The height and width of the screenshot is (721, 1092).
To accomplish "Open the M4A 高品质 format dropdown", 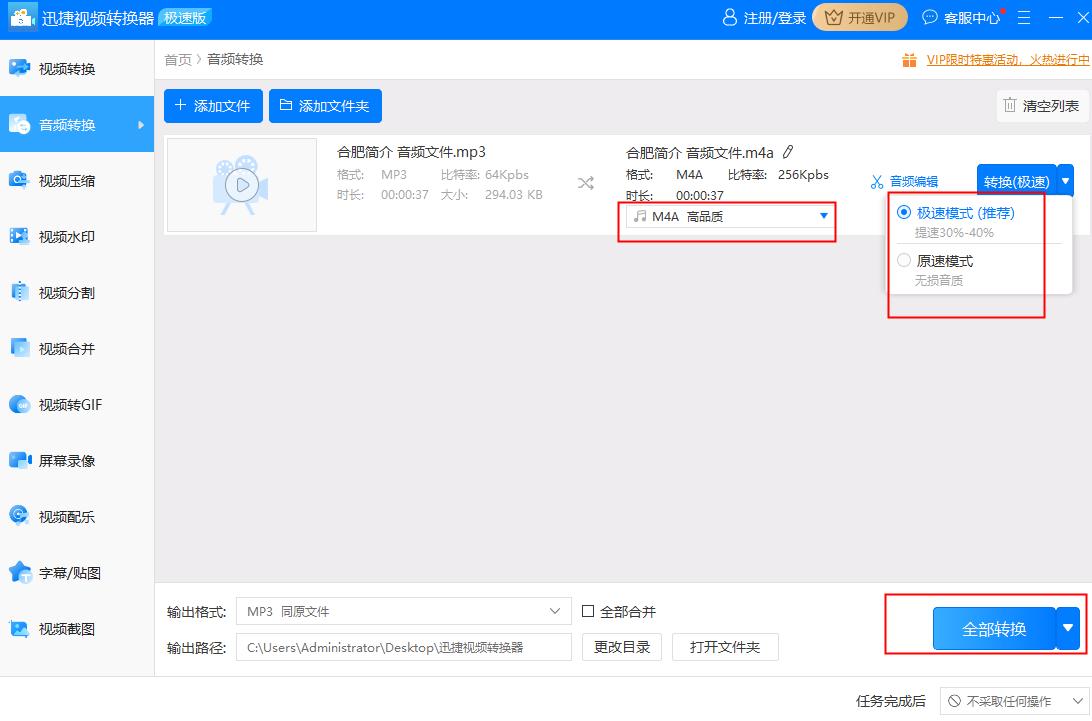I will (727, 215).
